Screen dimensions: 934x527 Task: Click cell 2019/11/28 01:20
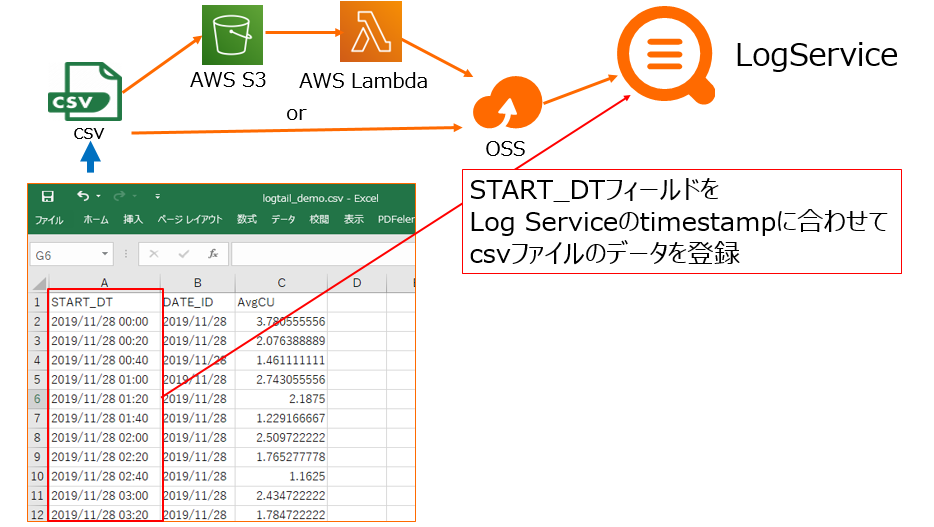point(104,399)
